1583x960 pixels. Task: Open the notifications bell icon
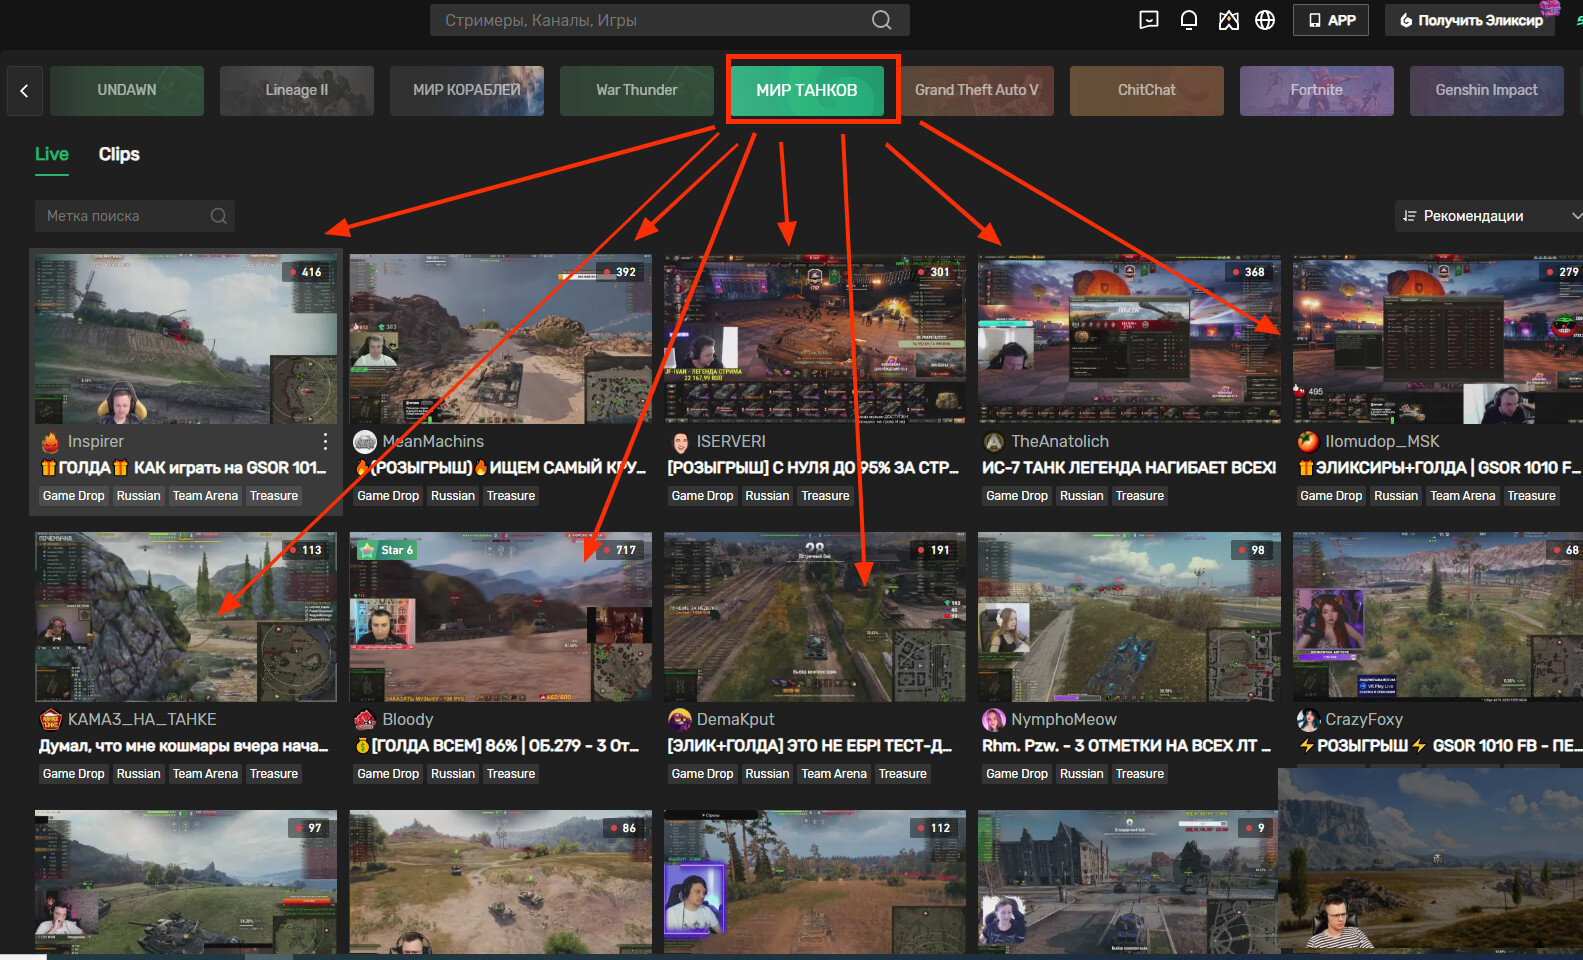click(x=1189, y=20)
